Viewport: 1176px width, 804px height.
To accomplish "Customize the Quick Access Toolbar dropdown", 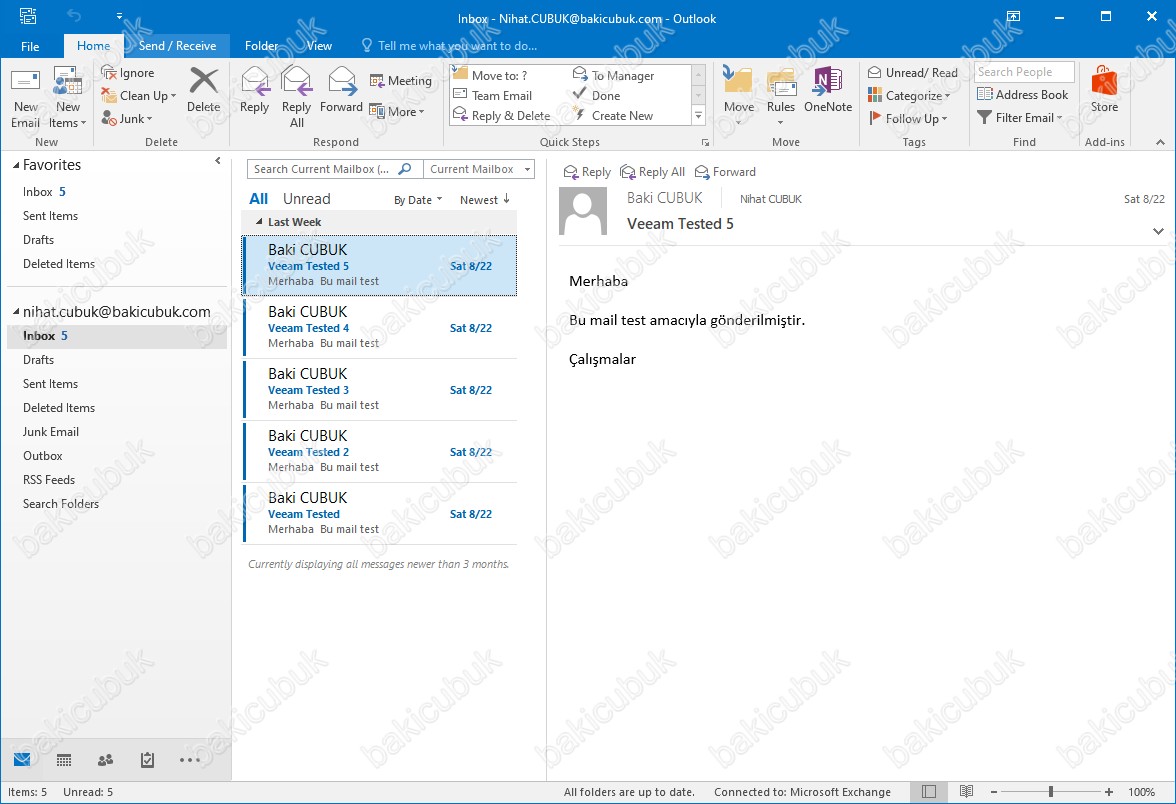I will point(119,15).
